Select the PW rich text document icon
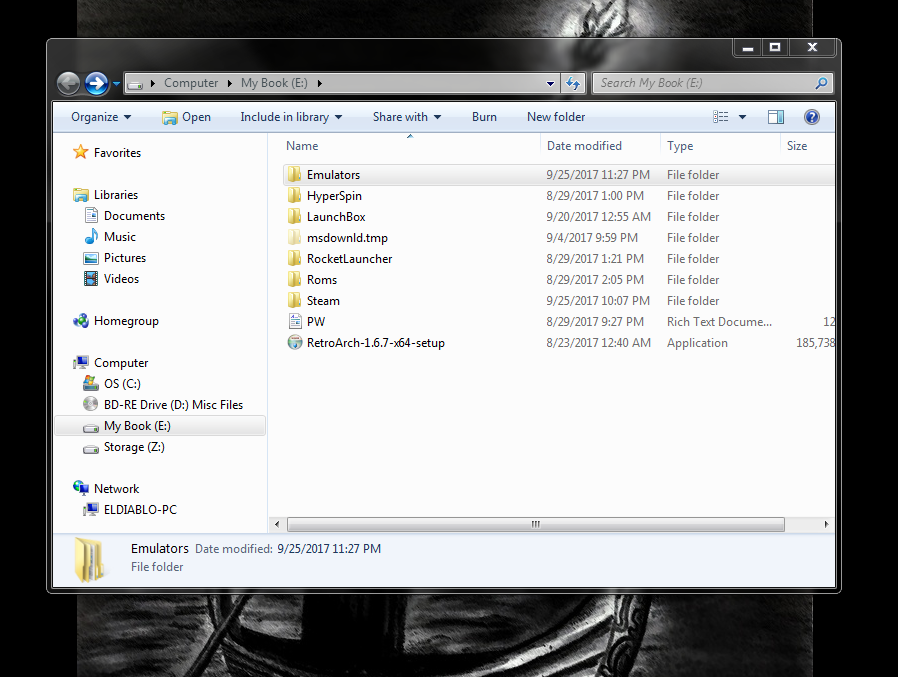 coord(294,322)
